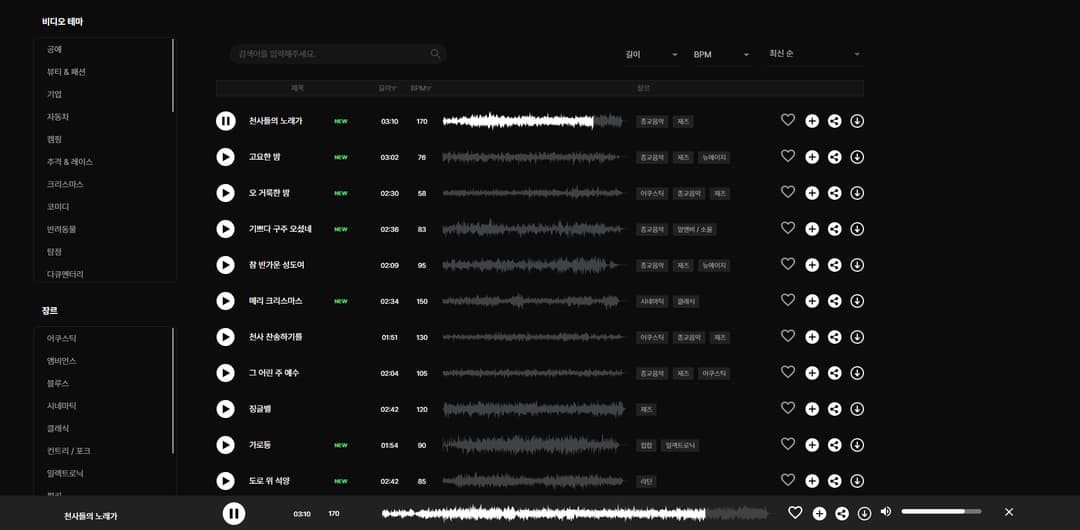Expand the BPM filter dropdown
Image resolution: width=1080 pixels, height=530 pixels.
tap(721, 54)
